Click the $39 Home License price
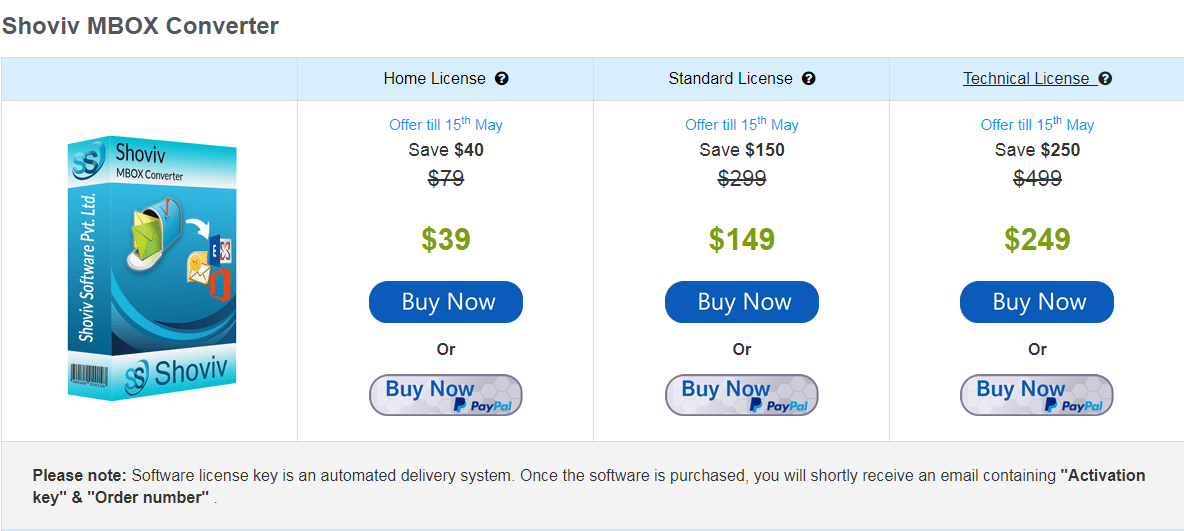 446,240
